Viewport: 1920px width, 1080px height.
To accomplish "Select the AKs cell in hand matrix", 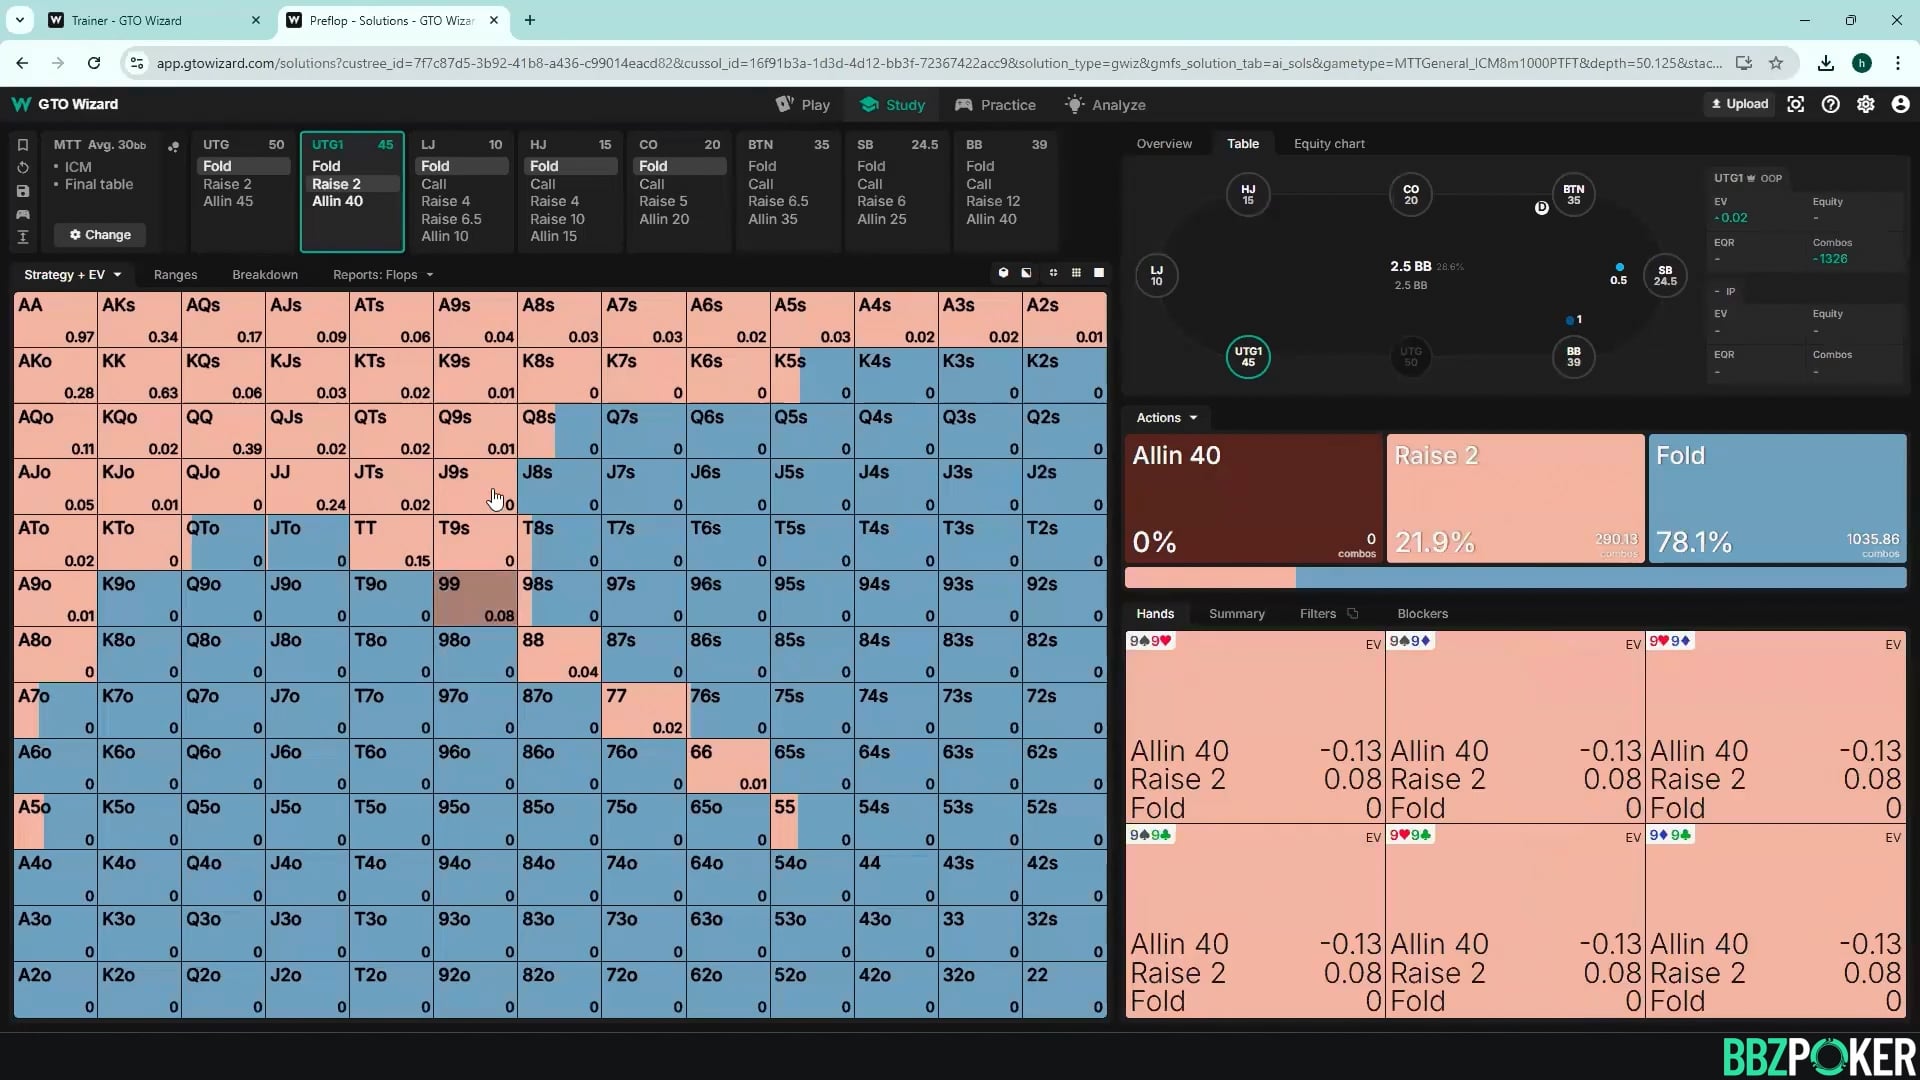I will (139, 320).
